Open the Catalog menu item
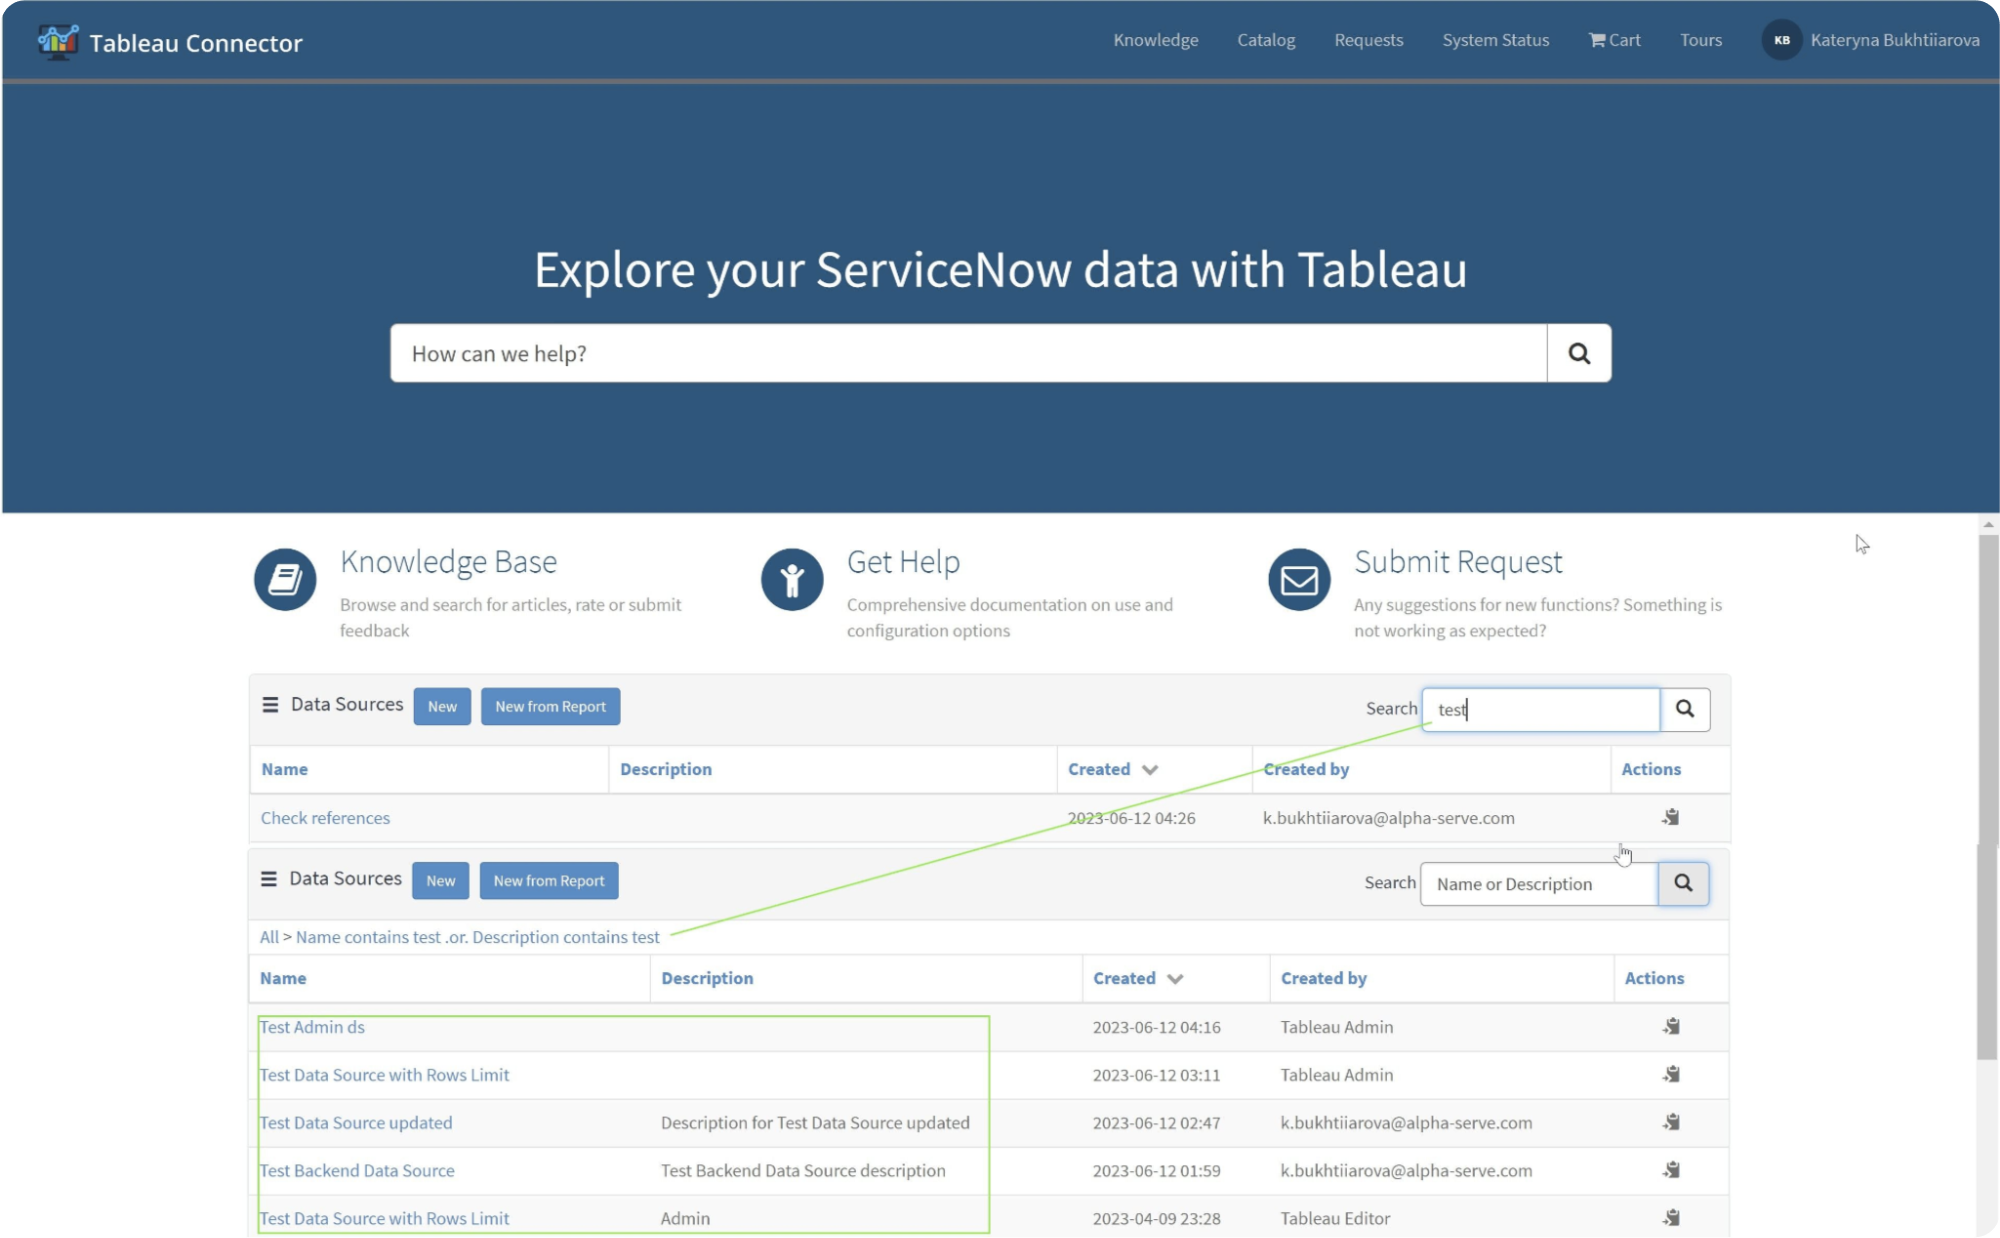The image size is (2000, 1238). 1266,40
